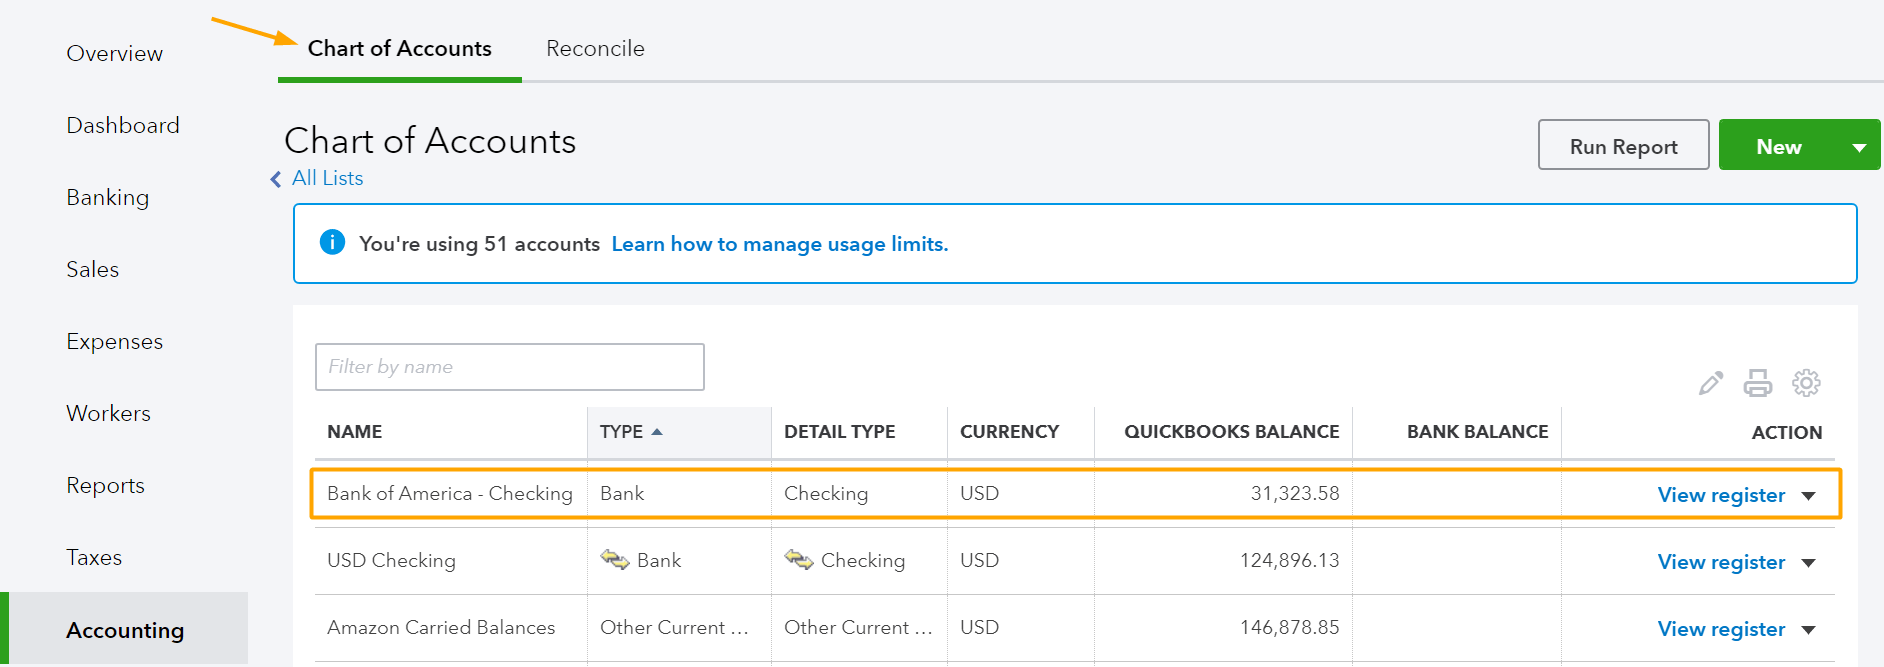Image resolution: width=1884 pixels, height=667 pixels.
Task: Open Sales in the sidebar
Action: [93, 270]
